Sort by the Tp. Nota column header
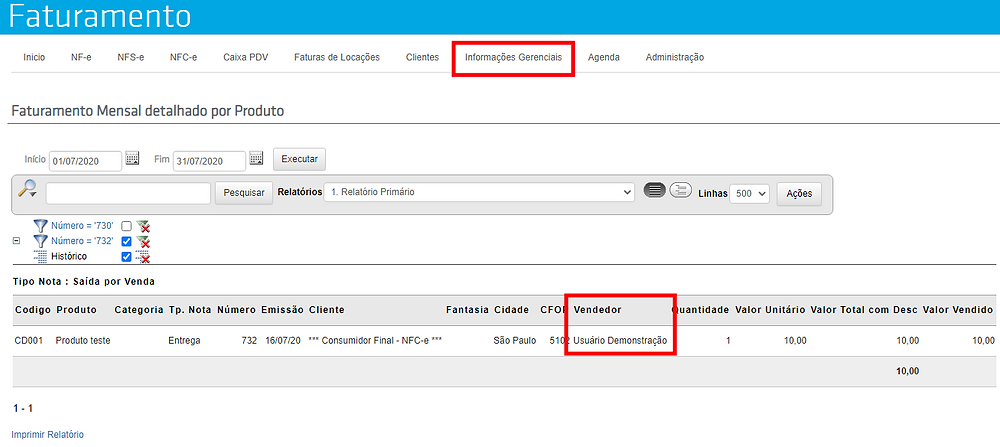 [189, 309]
